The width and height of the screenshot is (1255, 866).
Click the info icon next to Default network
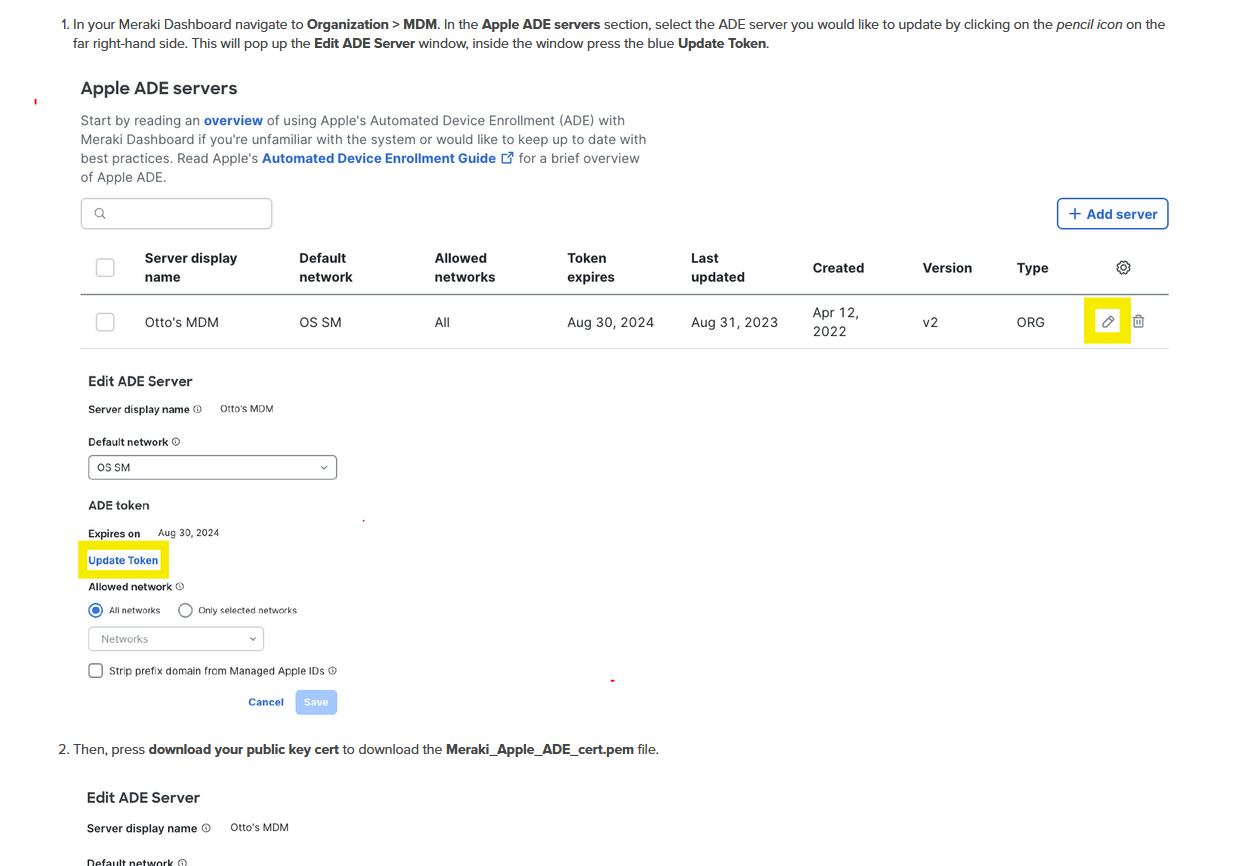point(175,441)
